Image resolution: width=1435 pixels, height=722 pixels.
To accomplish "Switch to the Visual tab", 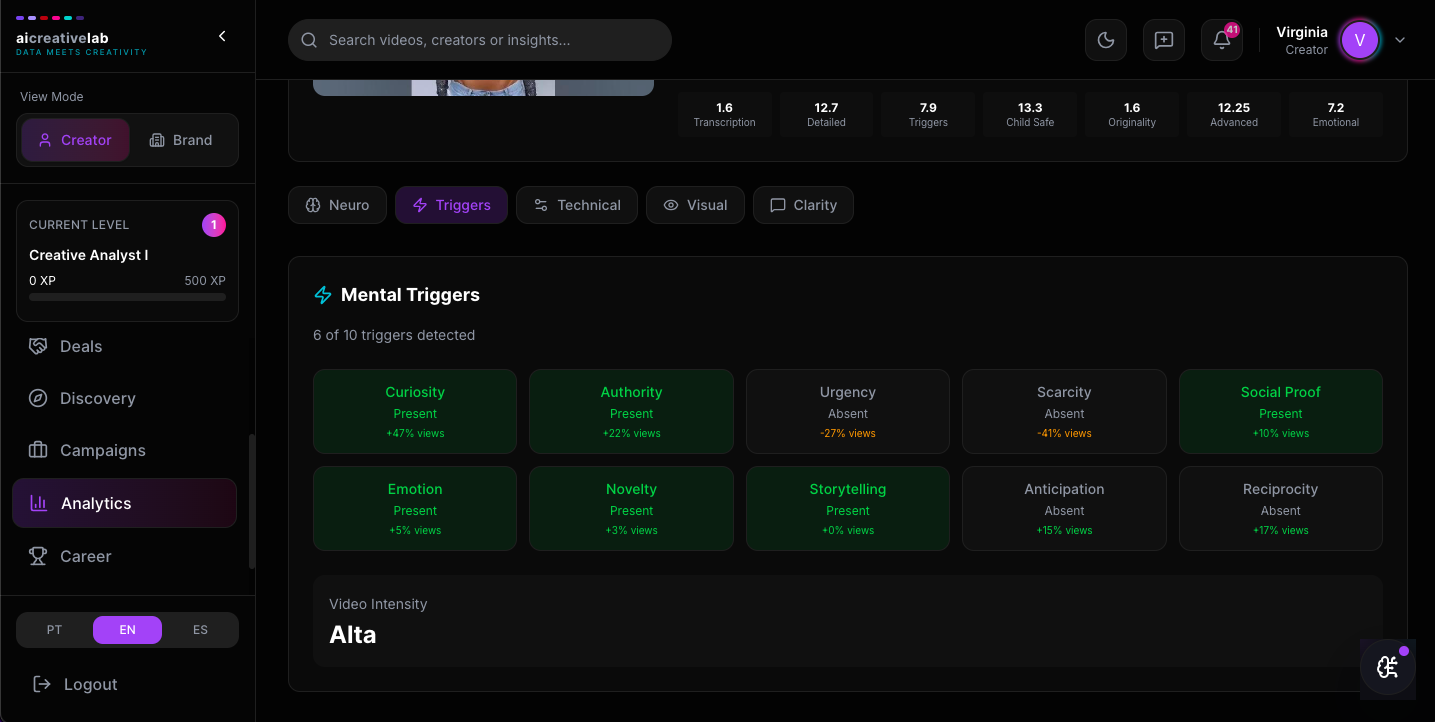I will [695, 205].
